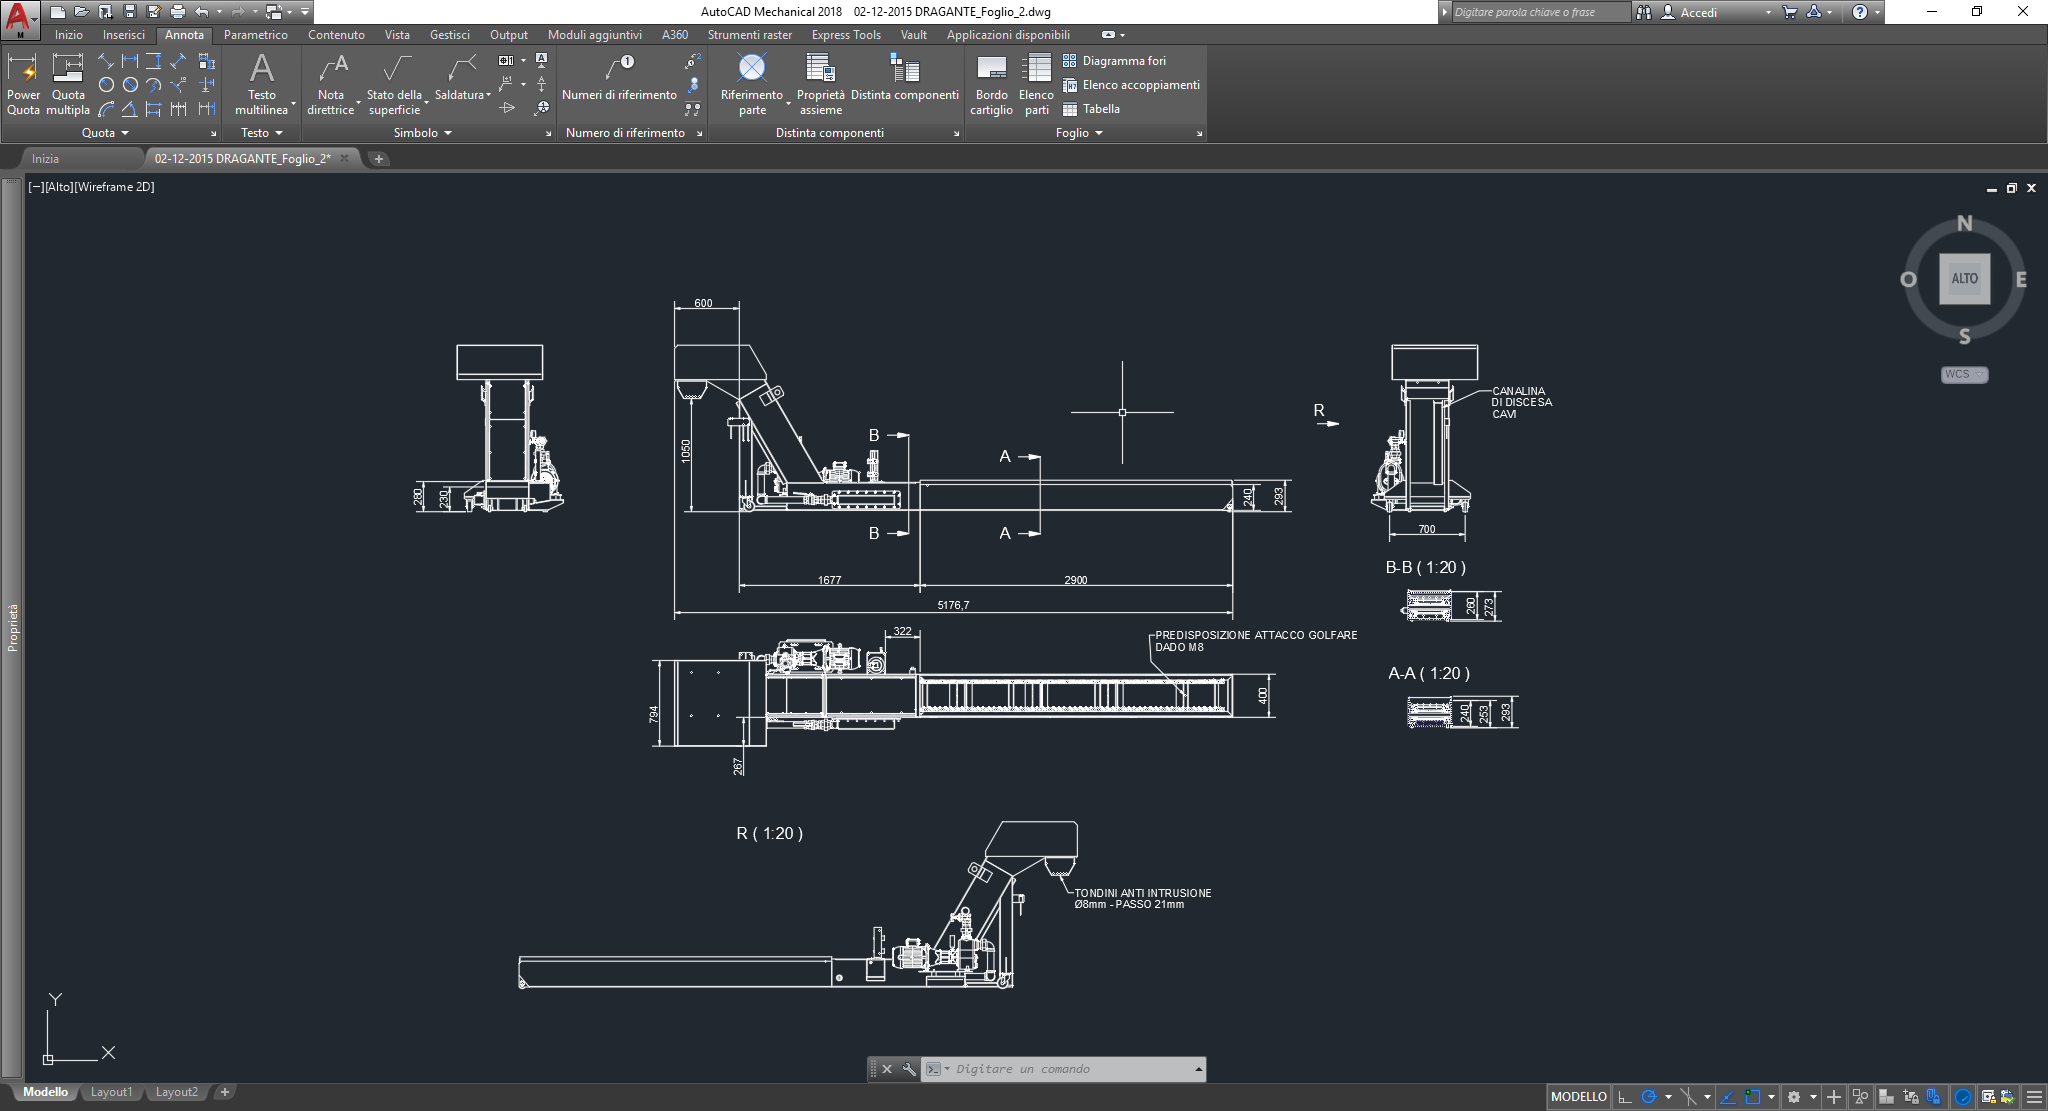
Task: Switch to the Parametrico ribbon tab
Action: 256,34
